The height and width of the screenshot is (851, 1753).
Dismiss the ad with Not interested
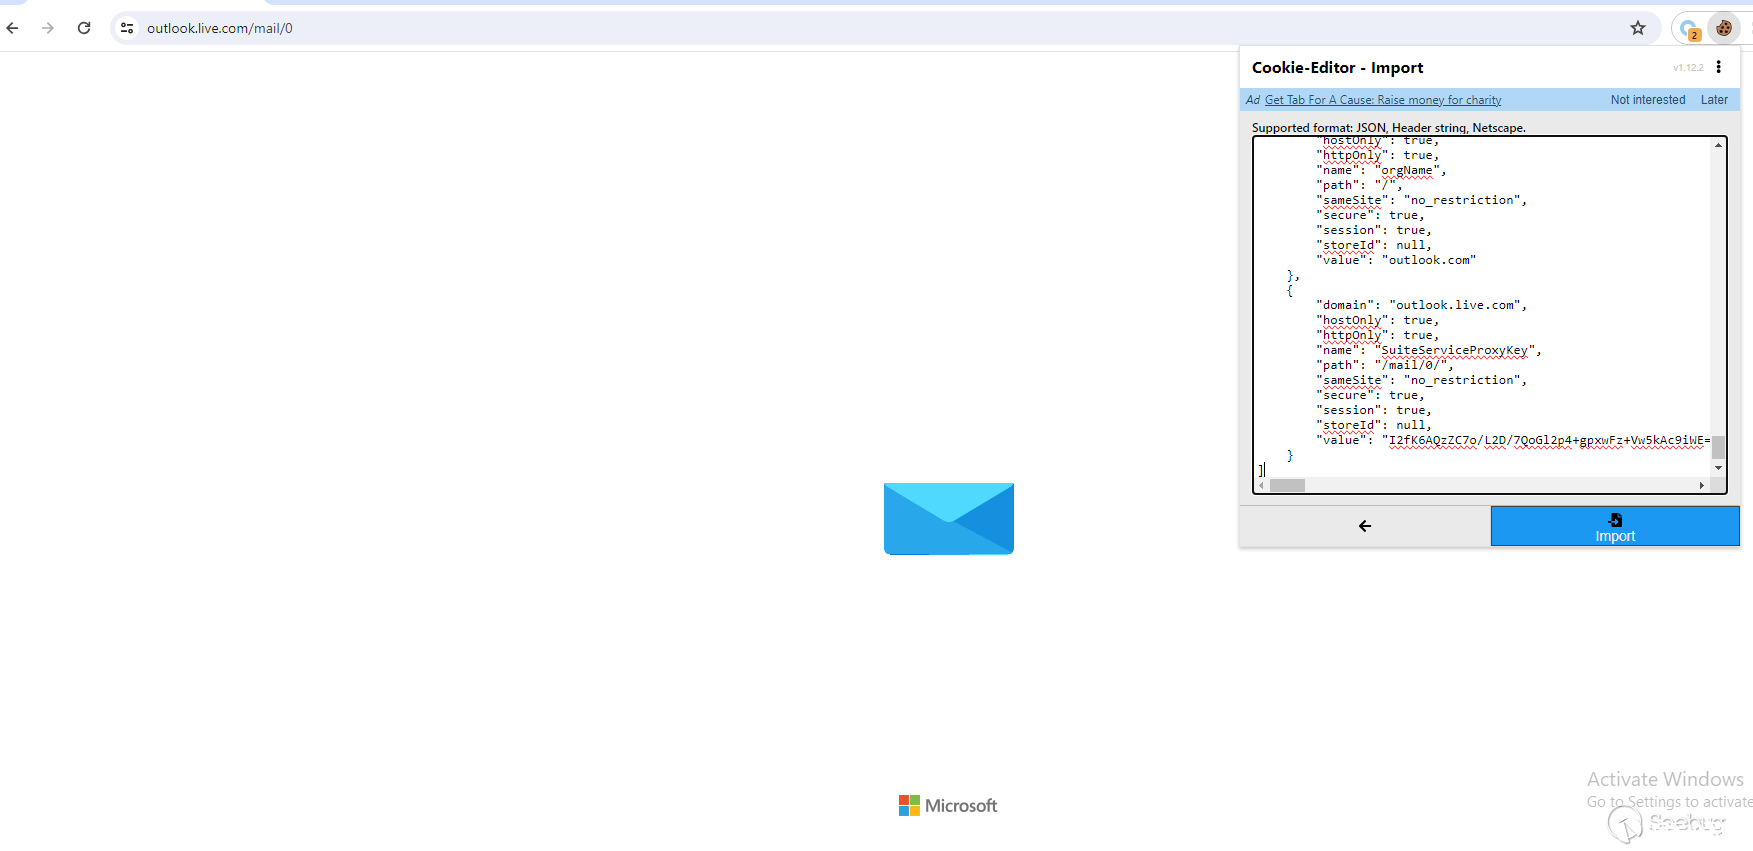click(1648, 100)
